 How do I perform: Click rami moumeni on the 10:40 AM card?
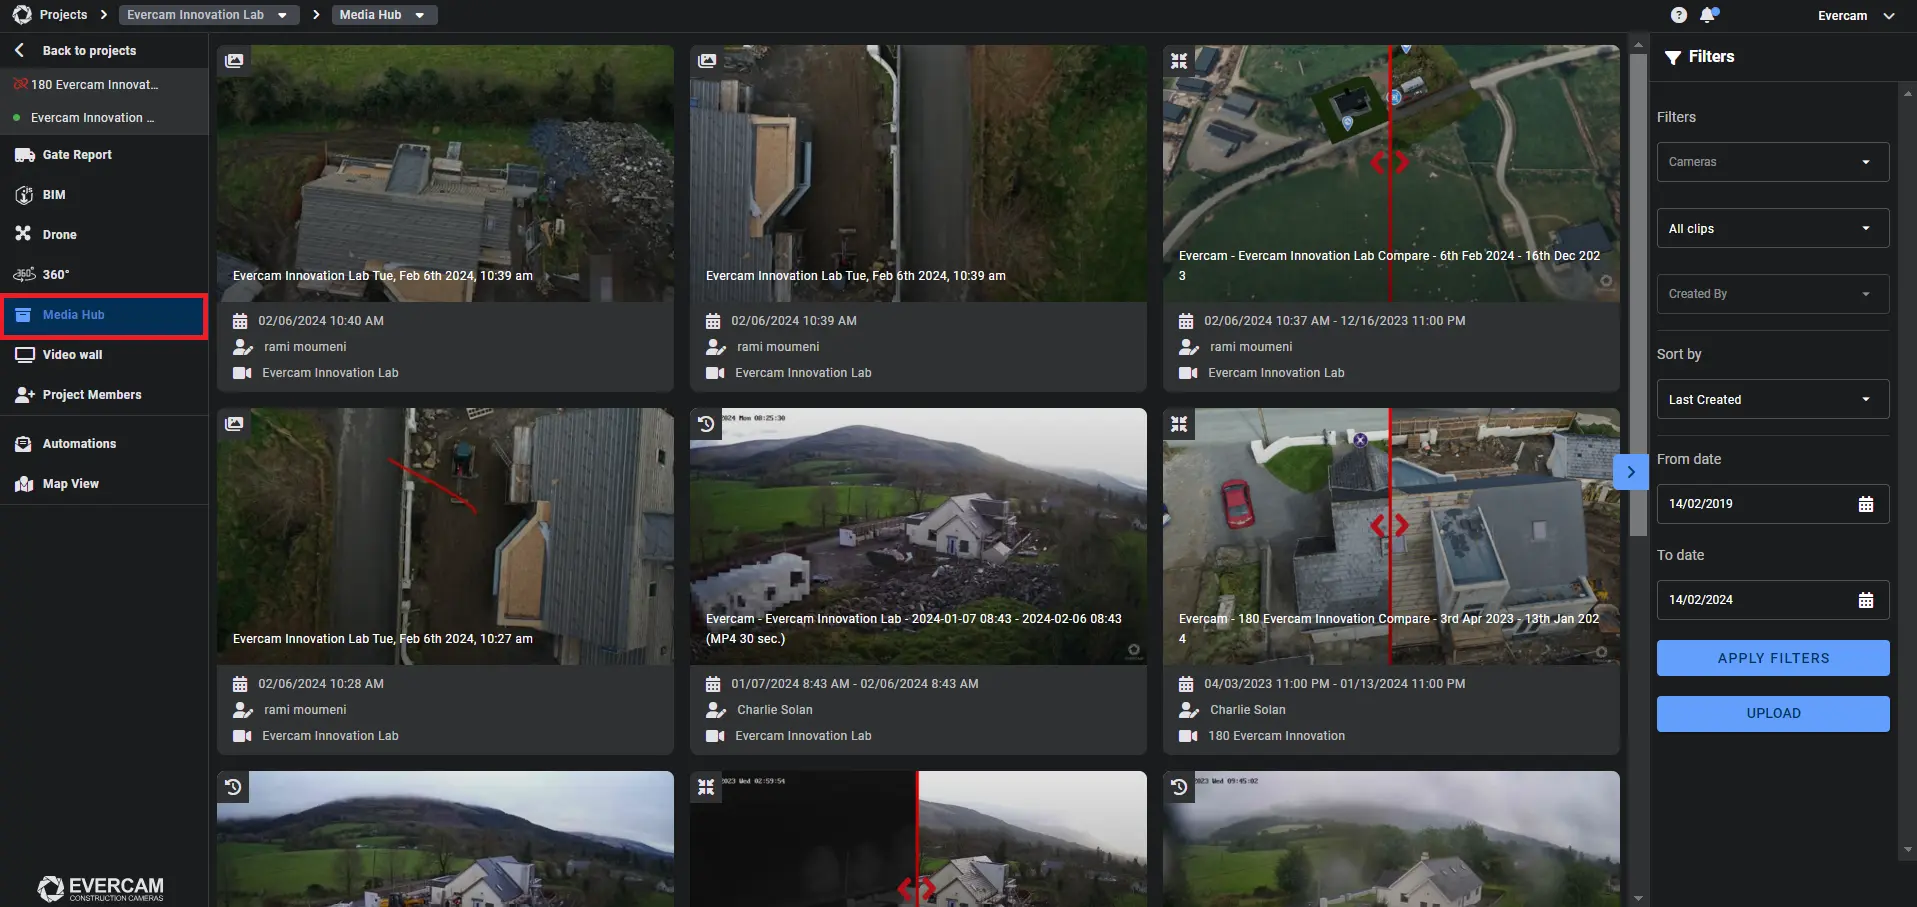(305, 347)
